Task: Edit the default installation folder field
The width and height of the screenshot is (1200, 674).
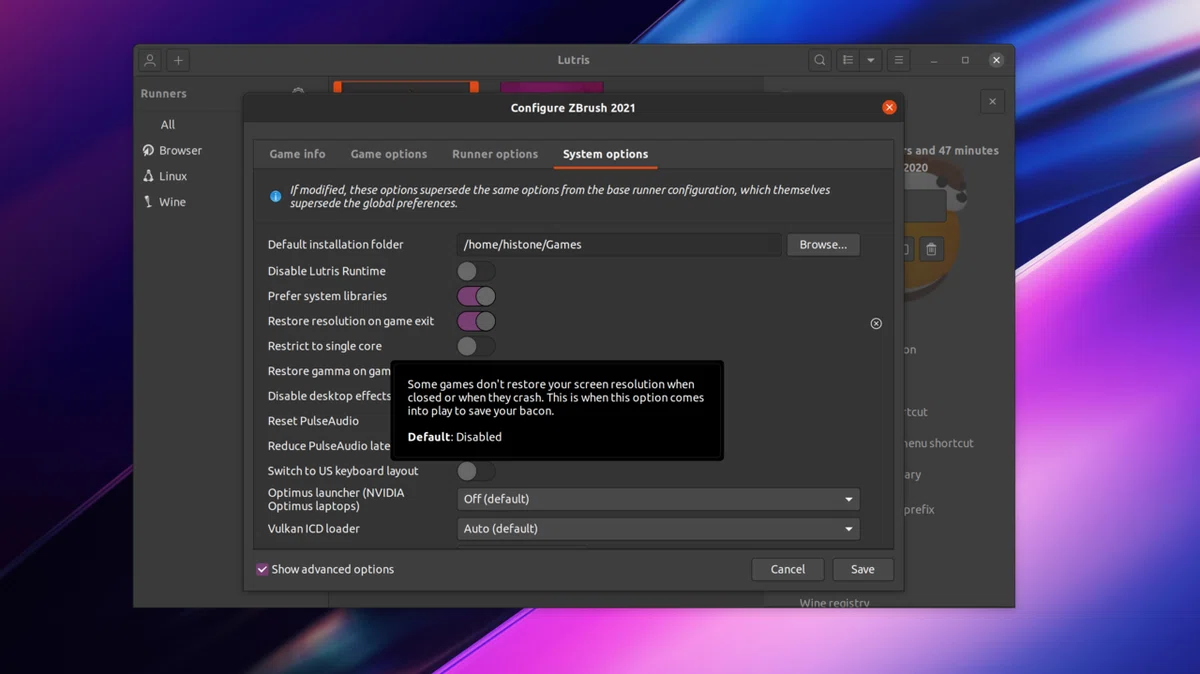Action: [619, 245]
